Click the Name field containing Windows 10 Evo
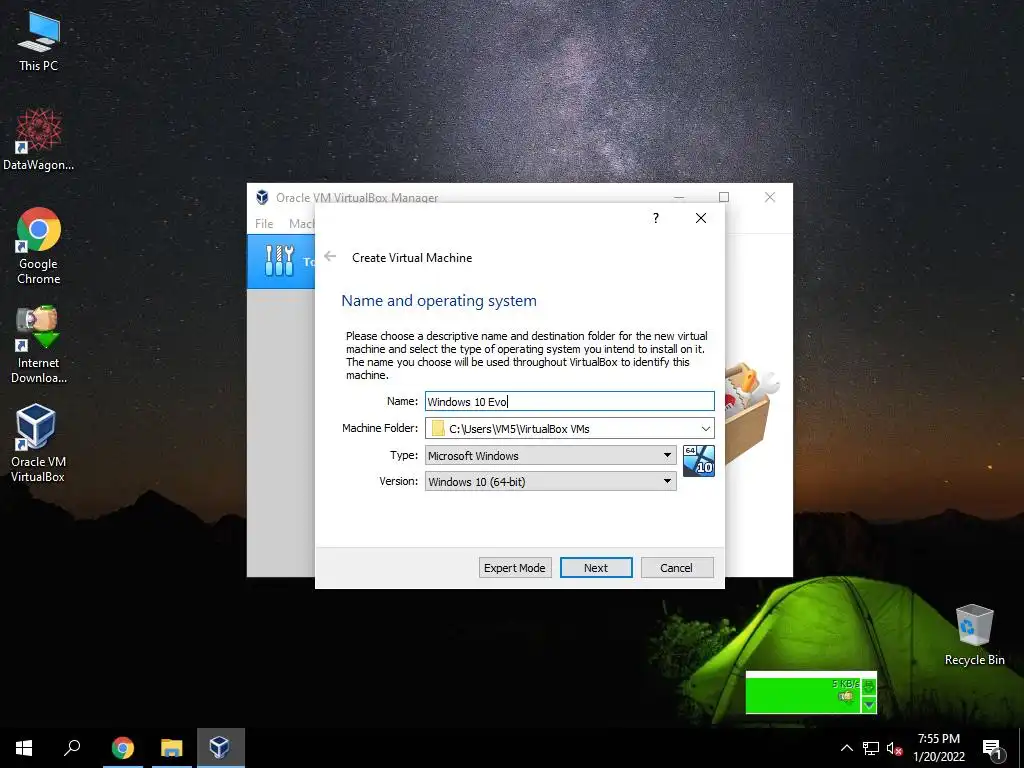 569,402
